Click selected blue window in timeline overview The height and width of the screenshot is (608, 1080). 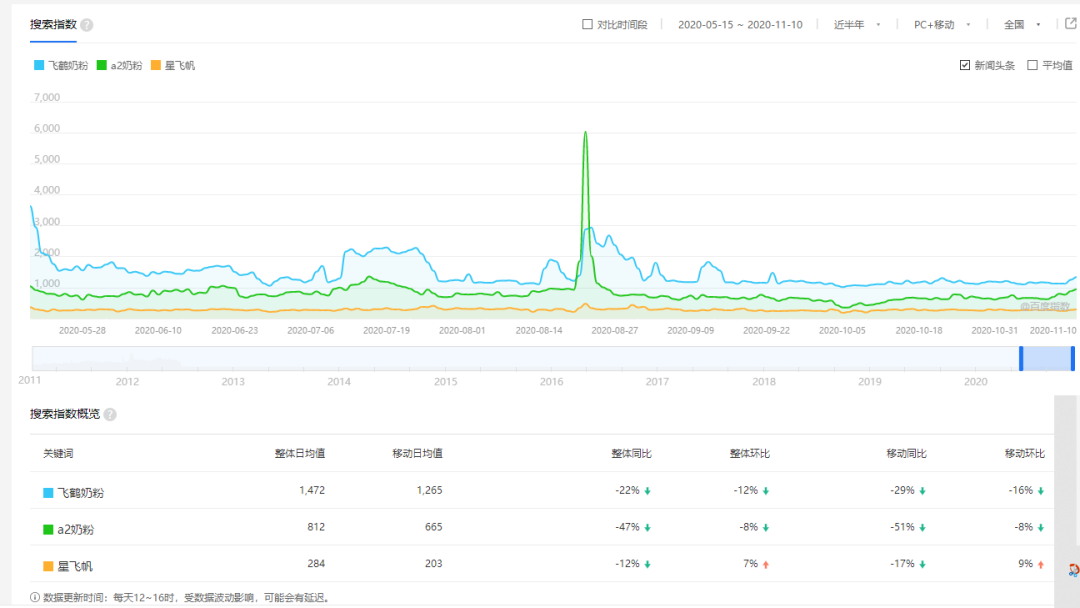pyautogui.click(x=1047, y=359)
